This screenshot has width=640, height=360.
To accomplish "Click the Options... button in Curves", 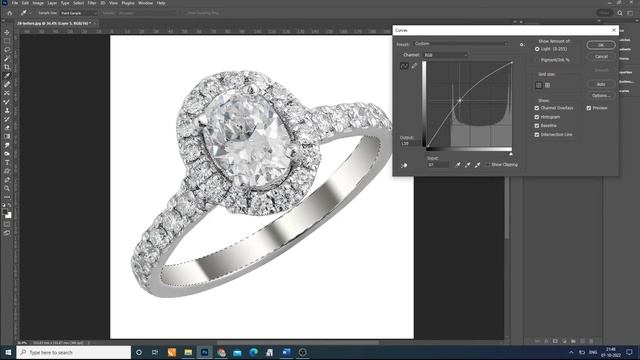I will (601, 96).
